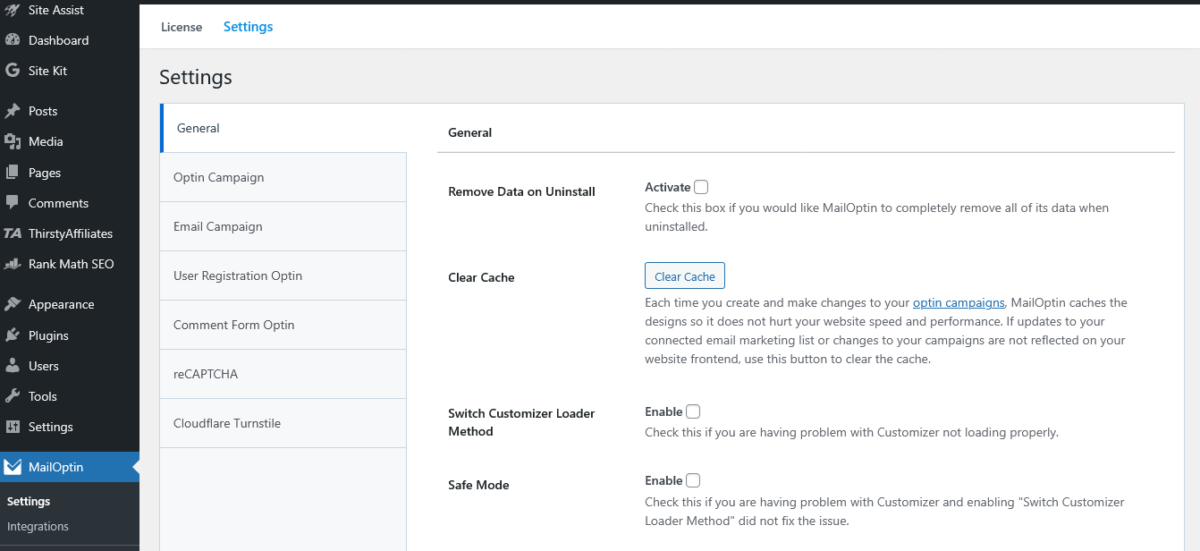Enable Switch Customizer Loader Method checkbox
Screen dimensions: 1200x551
point(693,411)
